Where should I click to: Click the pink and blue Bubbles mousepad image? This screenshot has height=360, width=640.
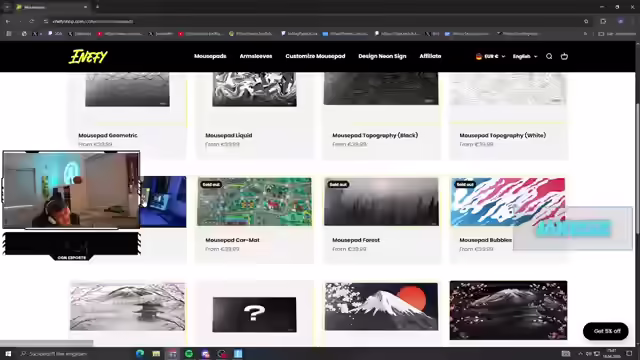tap(508, 202)
